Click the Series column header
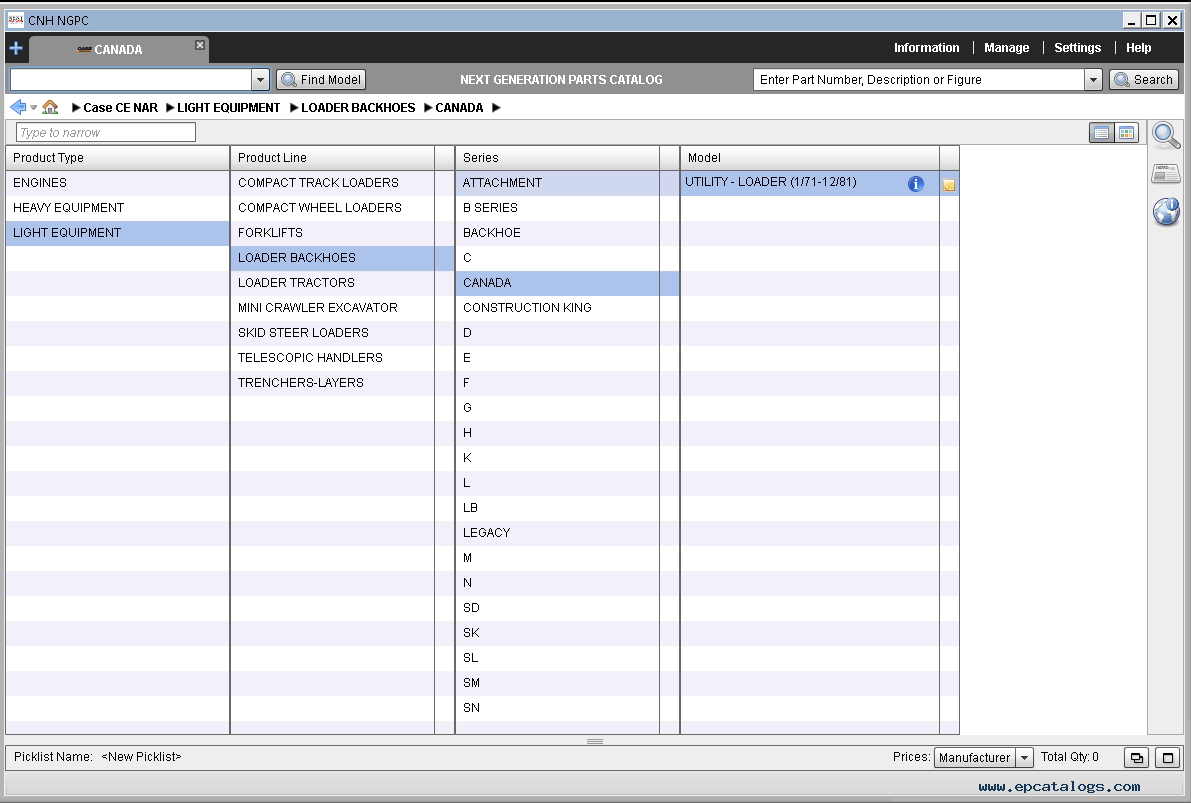 [x=558, y=158]
